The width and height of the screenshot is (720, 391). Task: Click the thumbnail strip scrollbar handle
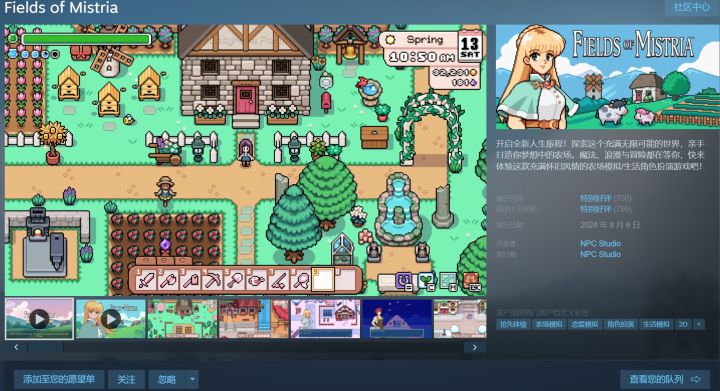click(x=45, y=347)
